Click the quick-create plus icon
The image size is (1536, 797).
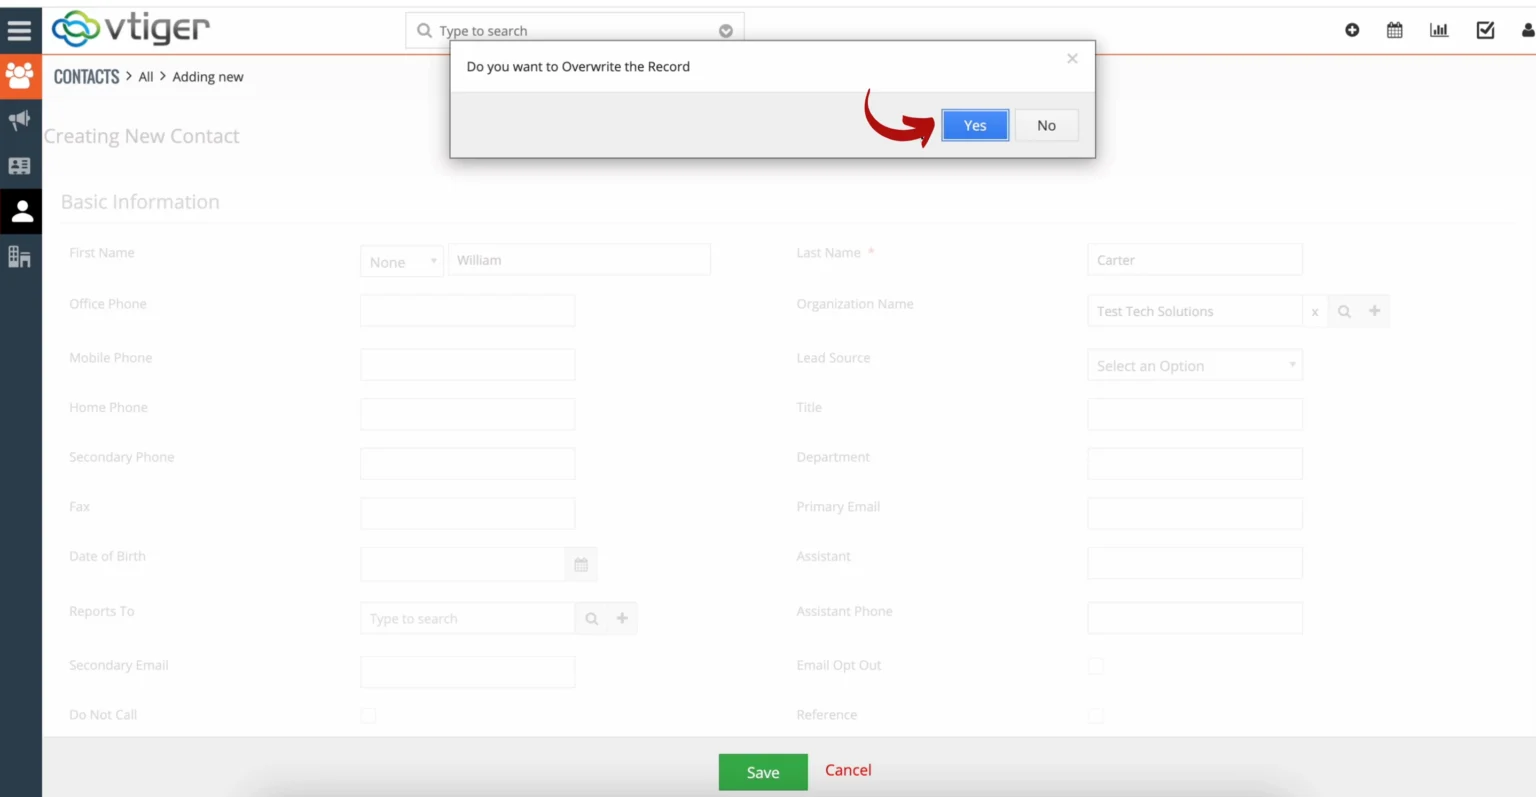1352,30
